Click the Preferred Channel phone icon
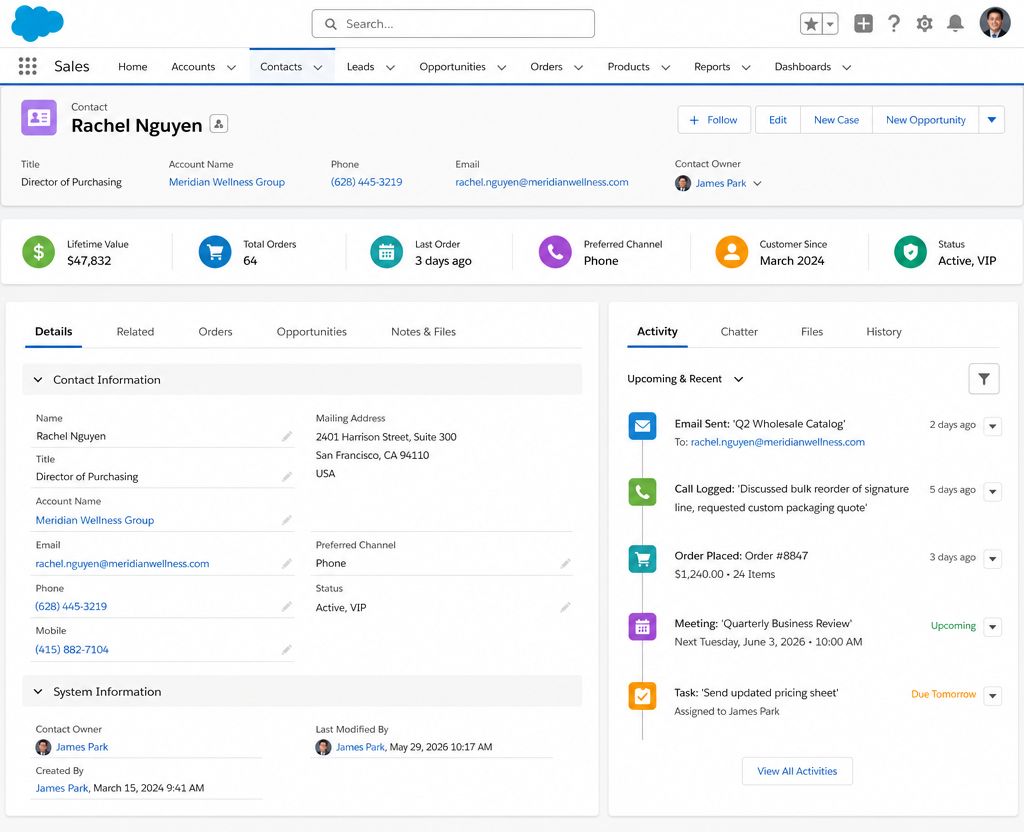 (555, 252)
